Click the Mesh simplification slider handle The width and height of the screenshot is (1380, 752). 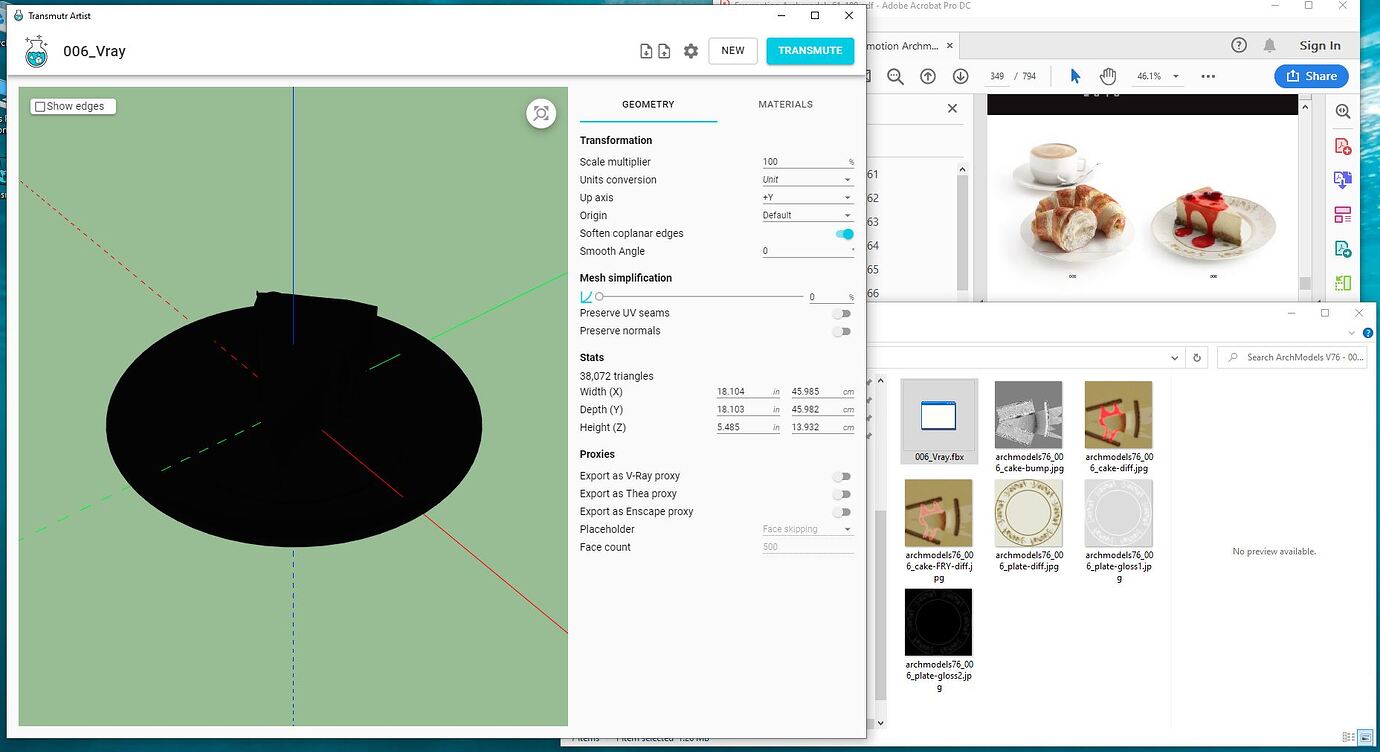[599, 297]
